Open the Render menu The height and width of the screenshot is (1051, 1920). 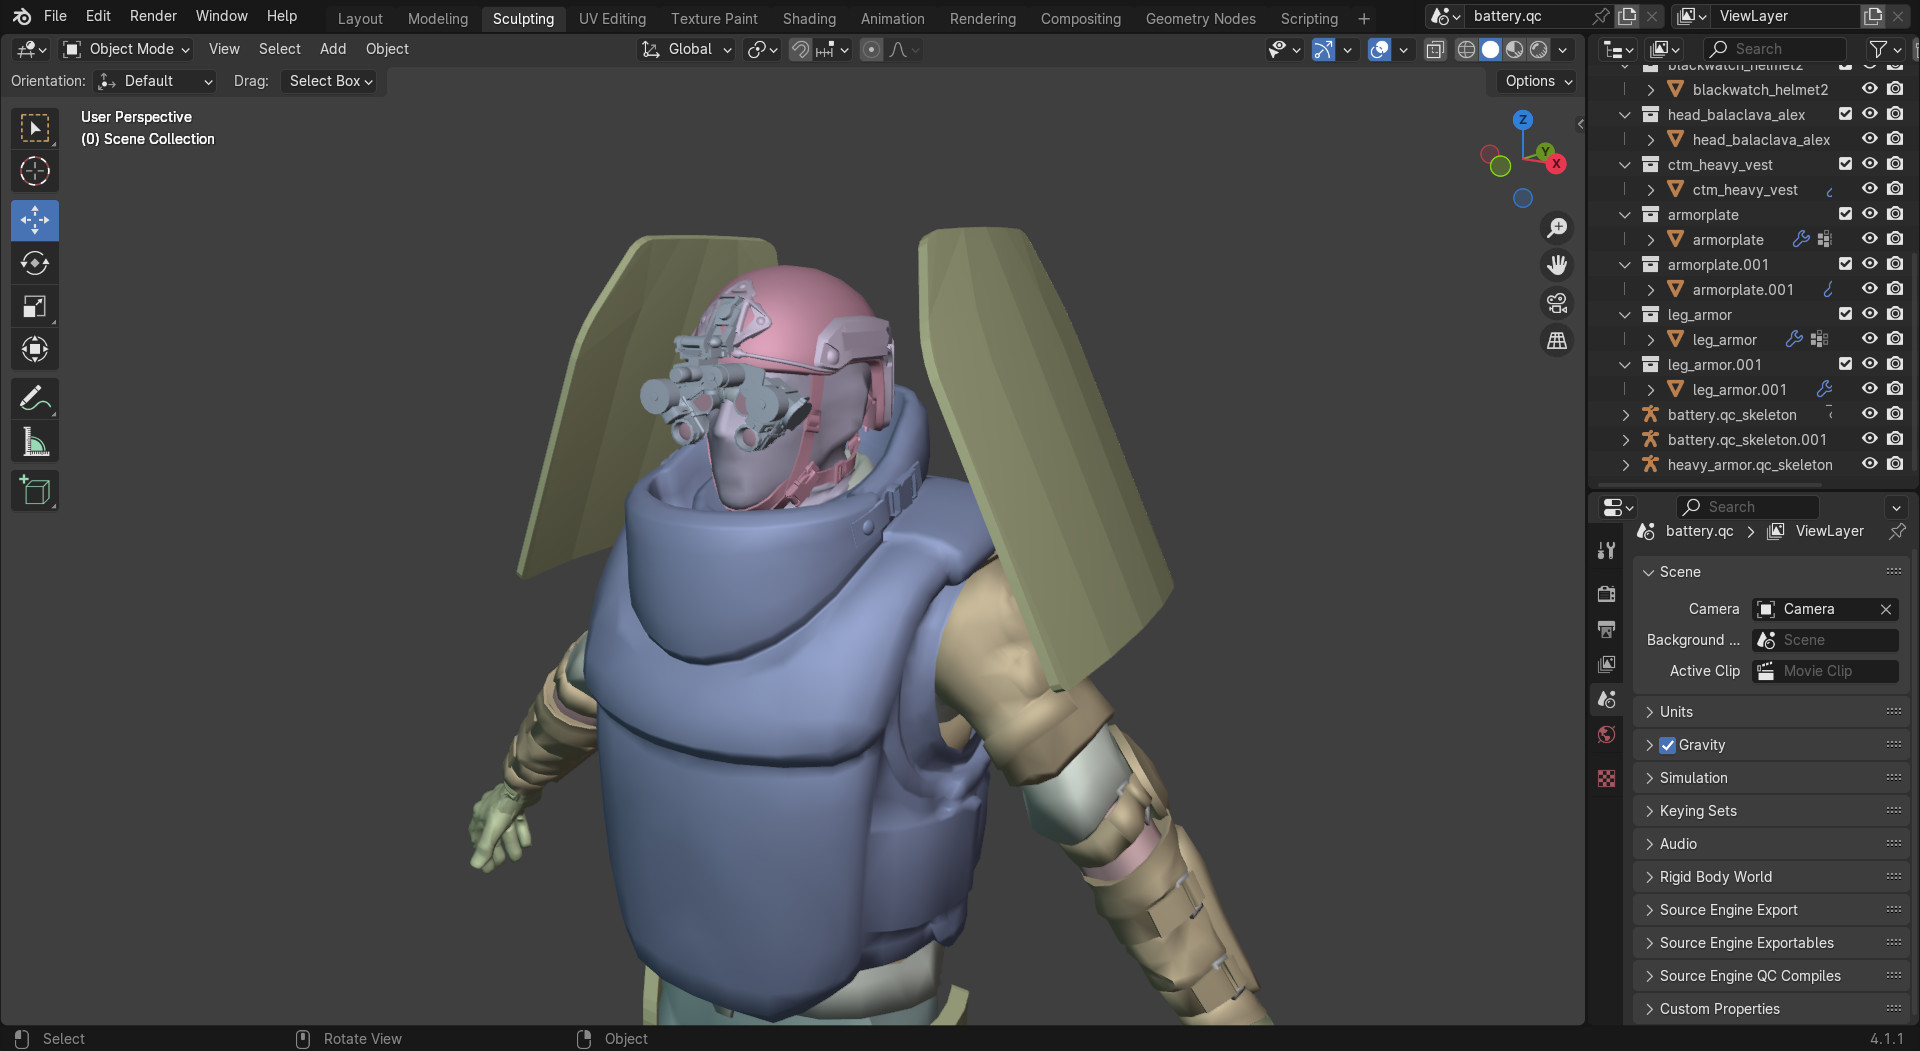(153, 16)
